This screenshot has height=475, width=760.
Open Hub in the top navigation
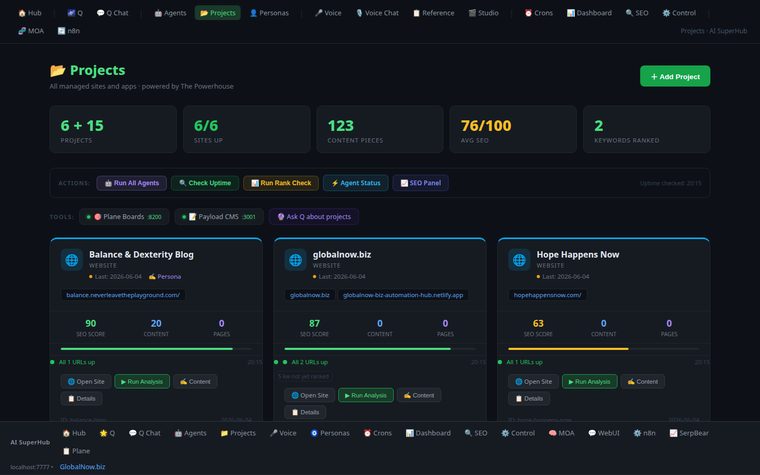tap(30, 13)
